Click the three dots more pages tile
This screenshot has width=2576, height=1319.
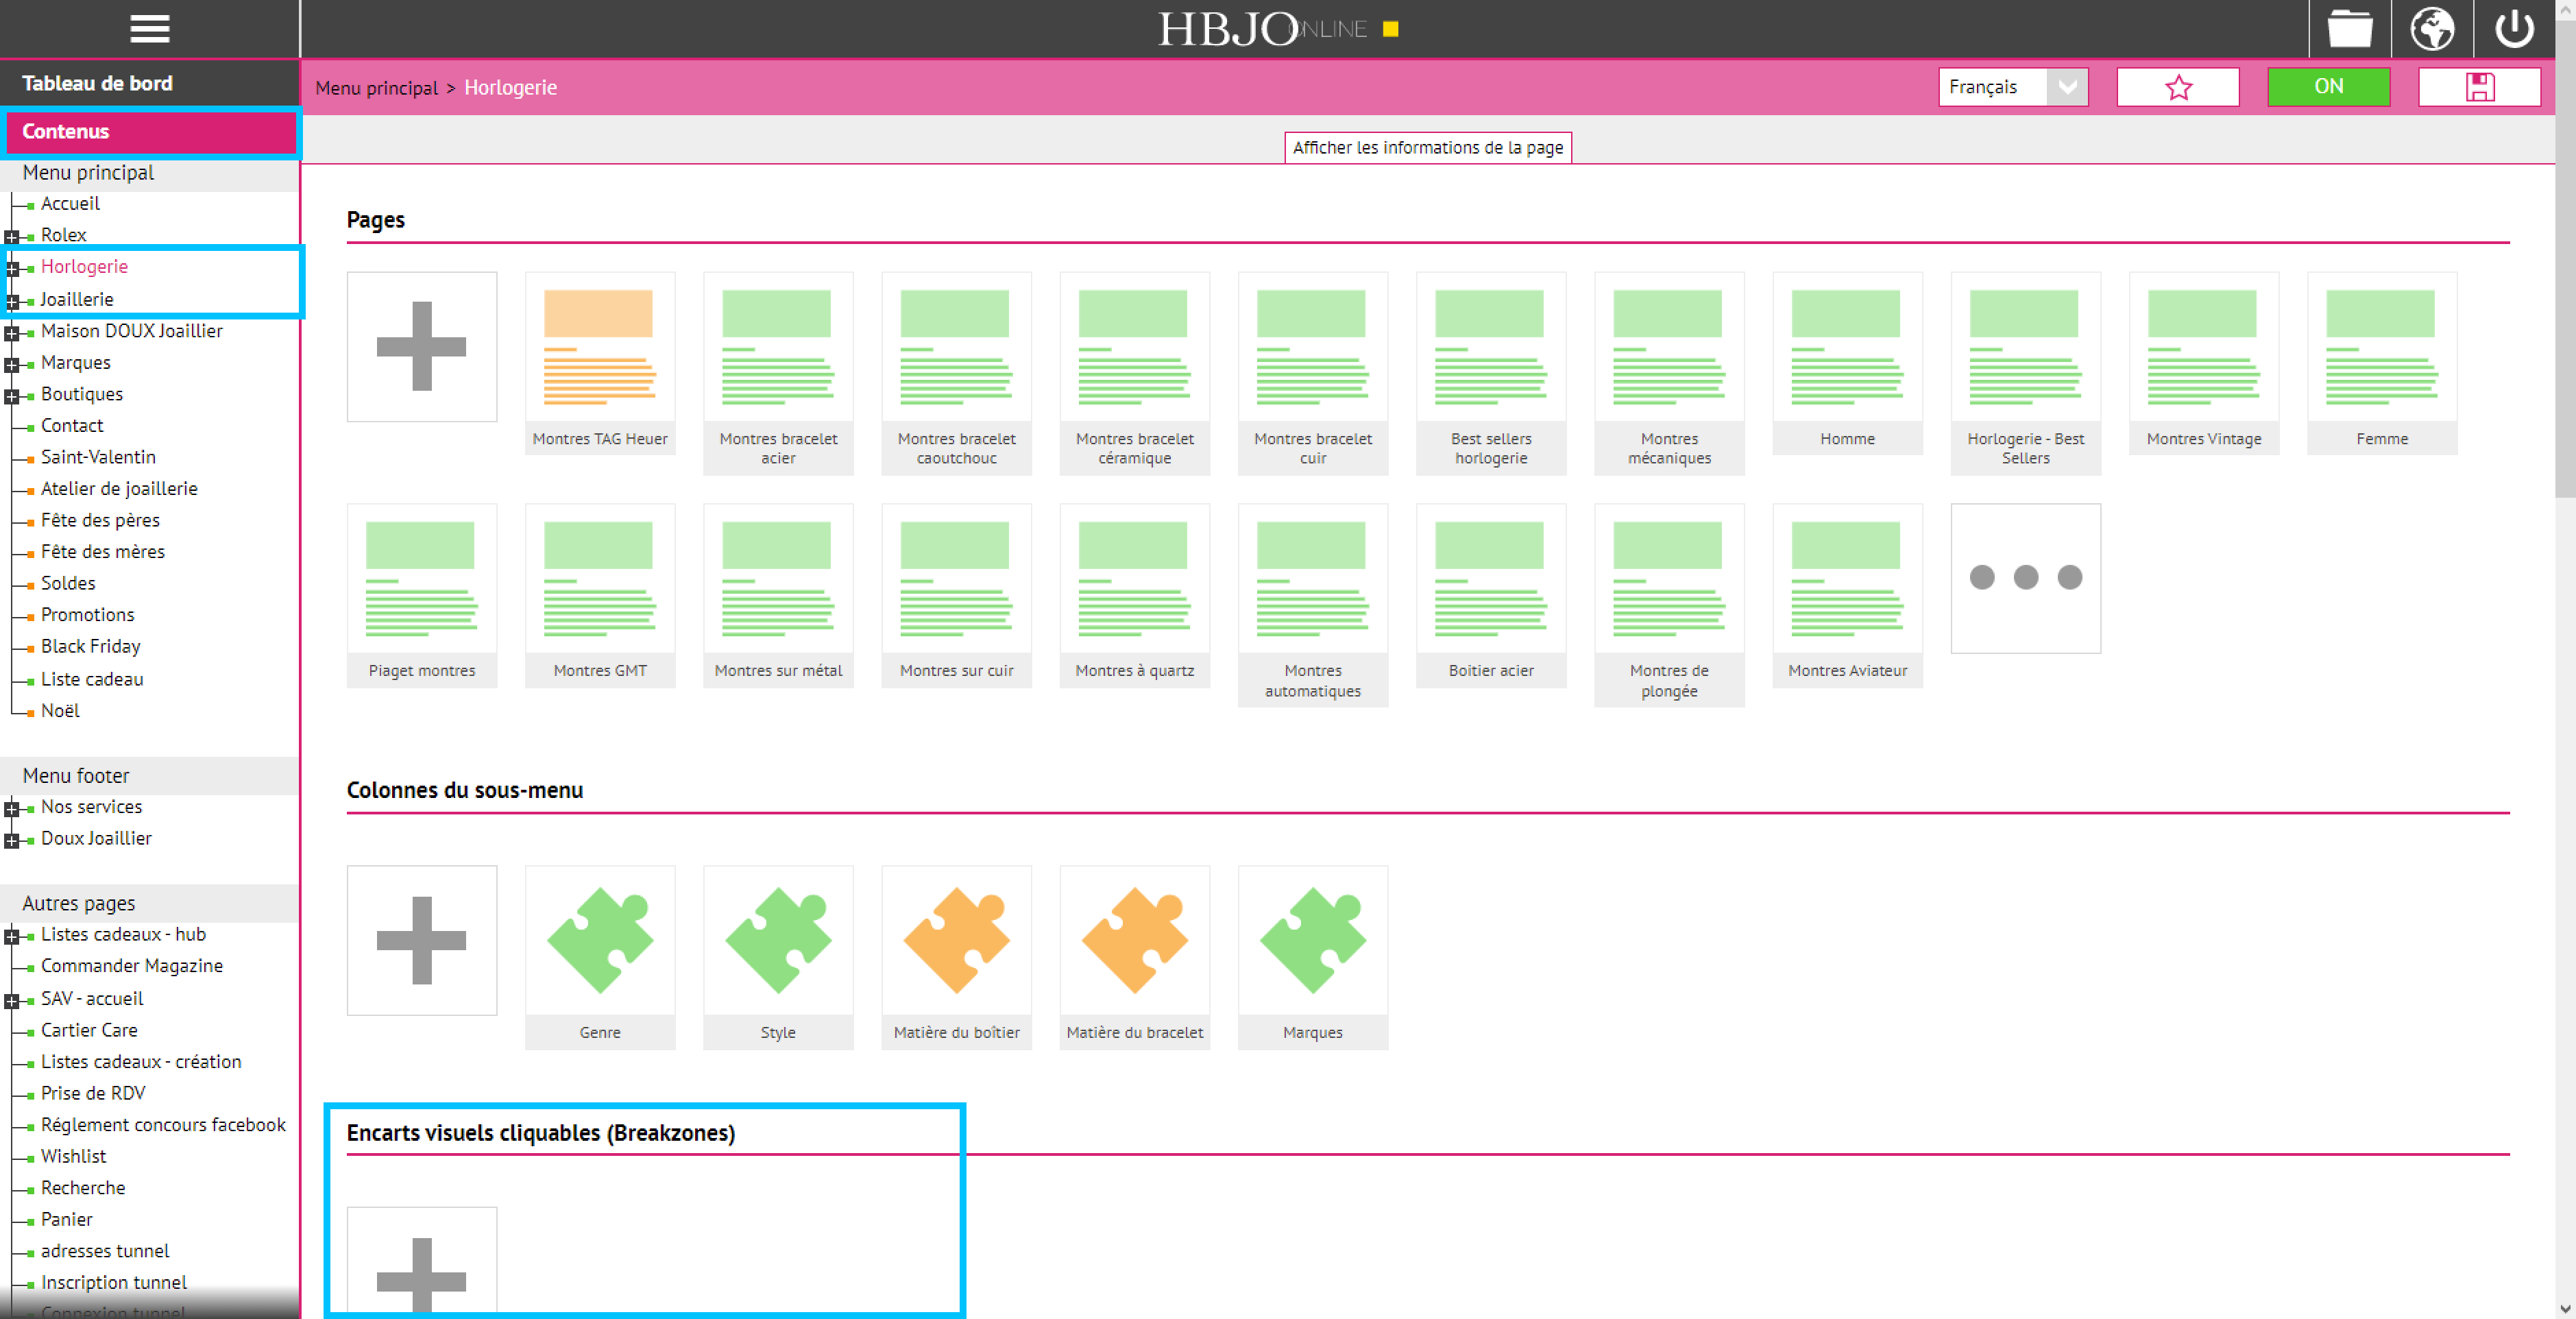pos(2025,578)
